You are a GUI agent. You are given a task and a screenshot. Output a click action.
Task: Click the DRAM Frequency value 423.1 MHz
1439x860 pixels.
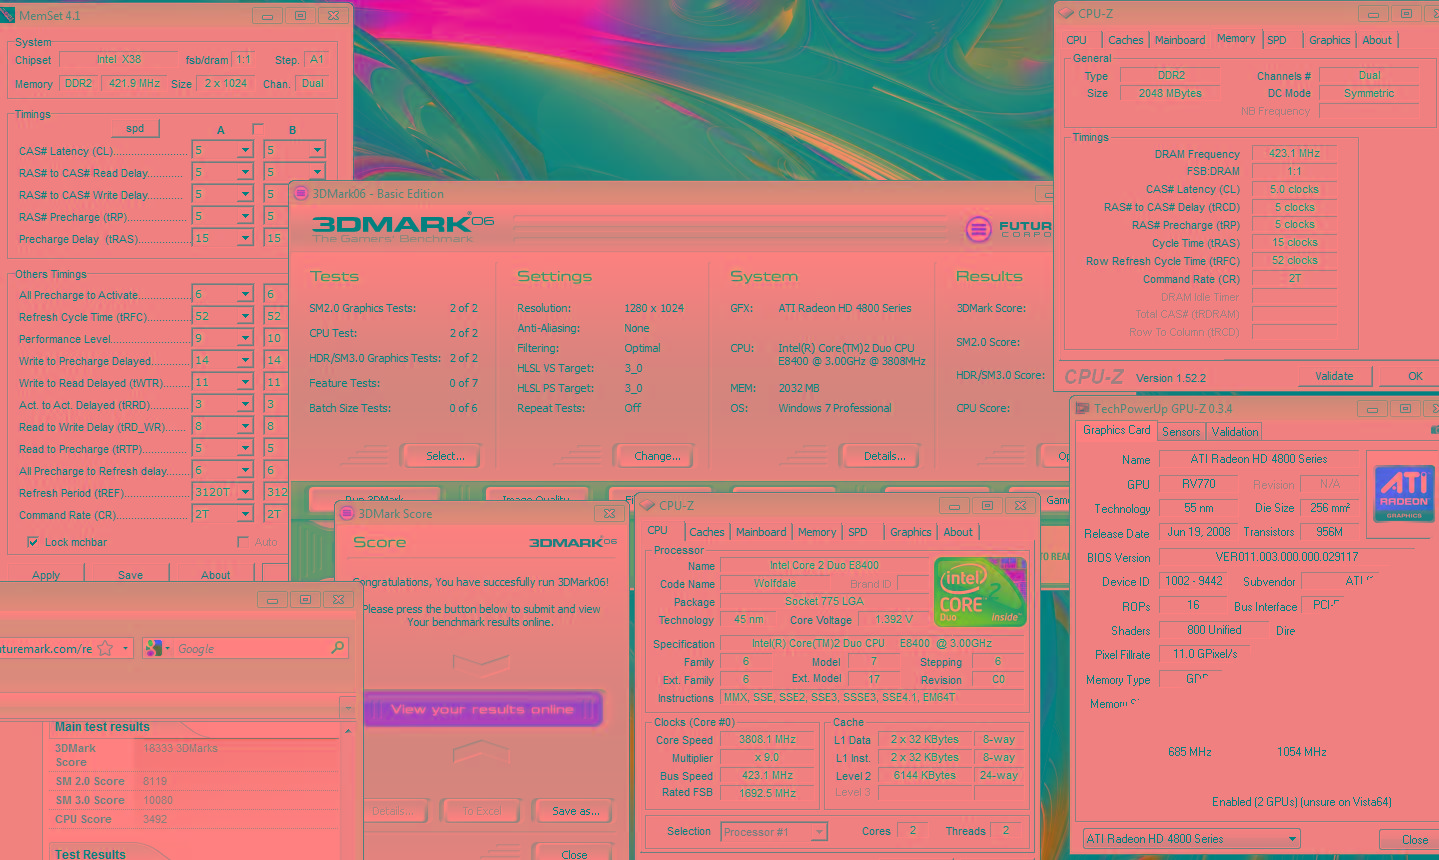[1294, 154]
